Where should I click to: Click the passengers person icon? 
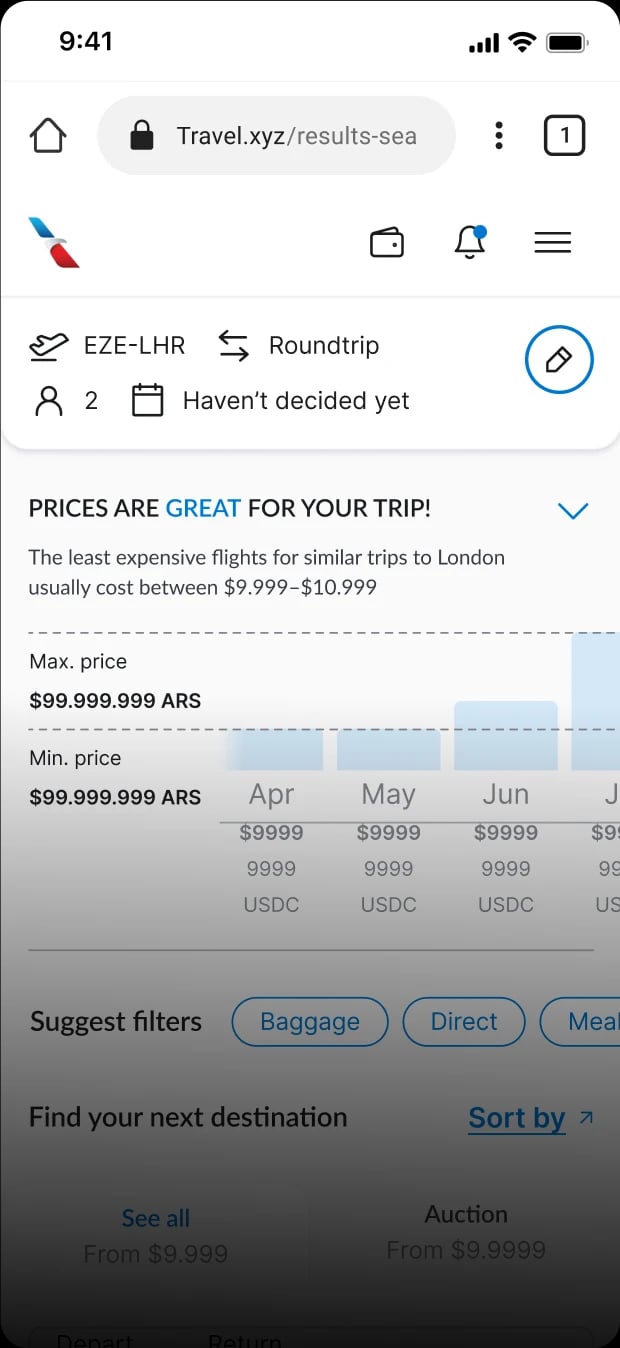pyautogui.click(x=48, y=401)
